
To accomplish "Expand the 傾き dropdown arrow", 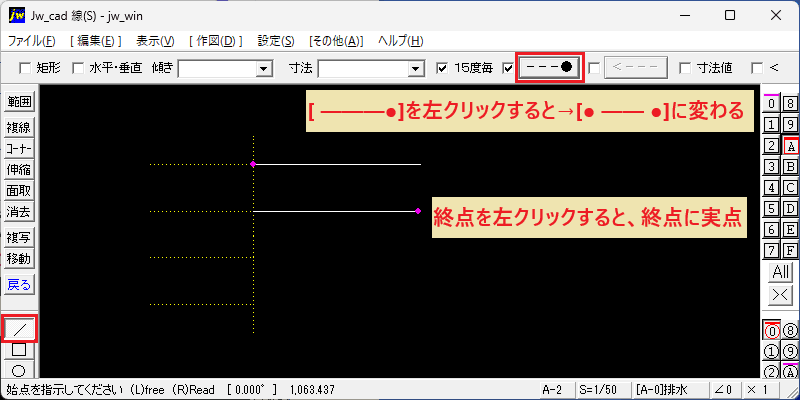I will [x=264, y=68].
